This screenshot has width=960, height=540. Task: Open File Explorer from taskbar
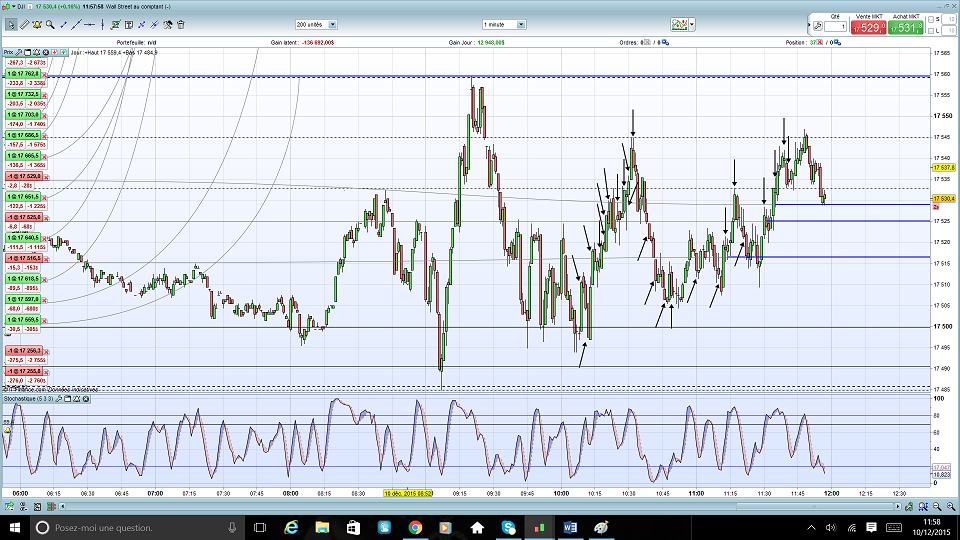coord(322,527)
